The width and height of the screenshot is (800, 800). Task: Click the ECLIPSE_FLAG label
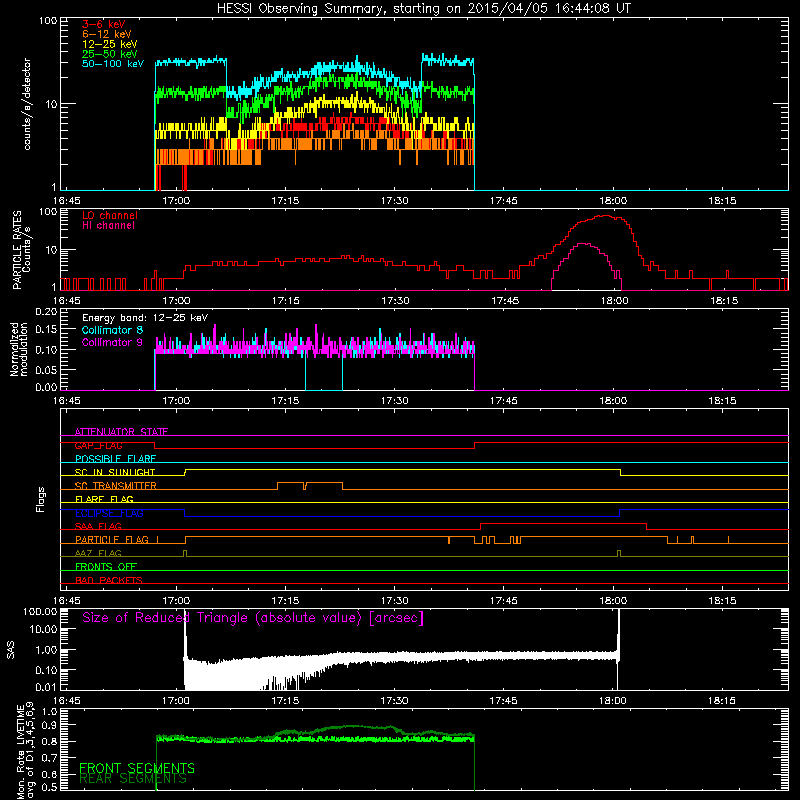[x=109, y=513]
